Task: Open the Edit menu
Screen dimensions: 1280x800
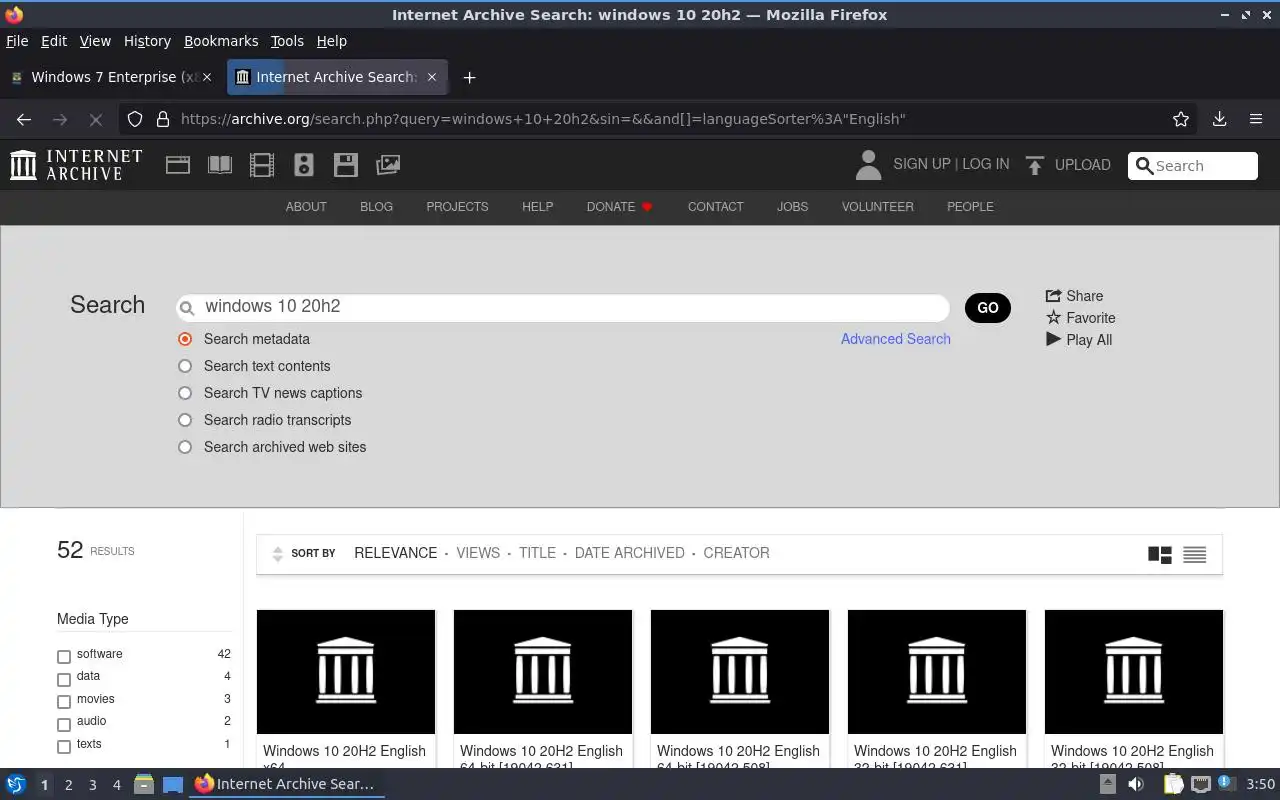Action: [x=54, y=41]
